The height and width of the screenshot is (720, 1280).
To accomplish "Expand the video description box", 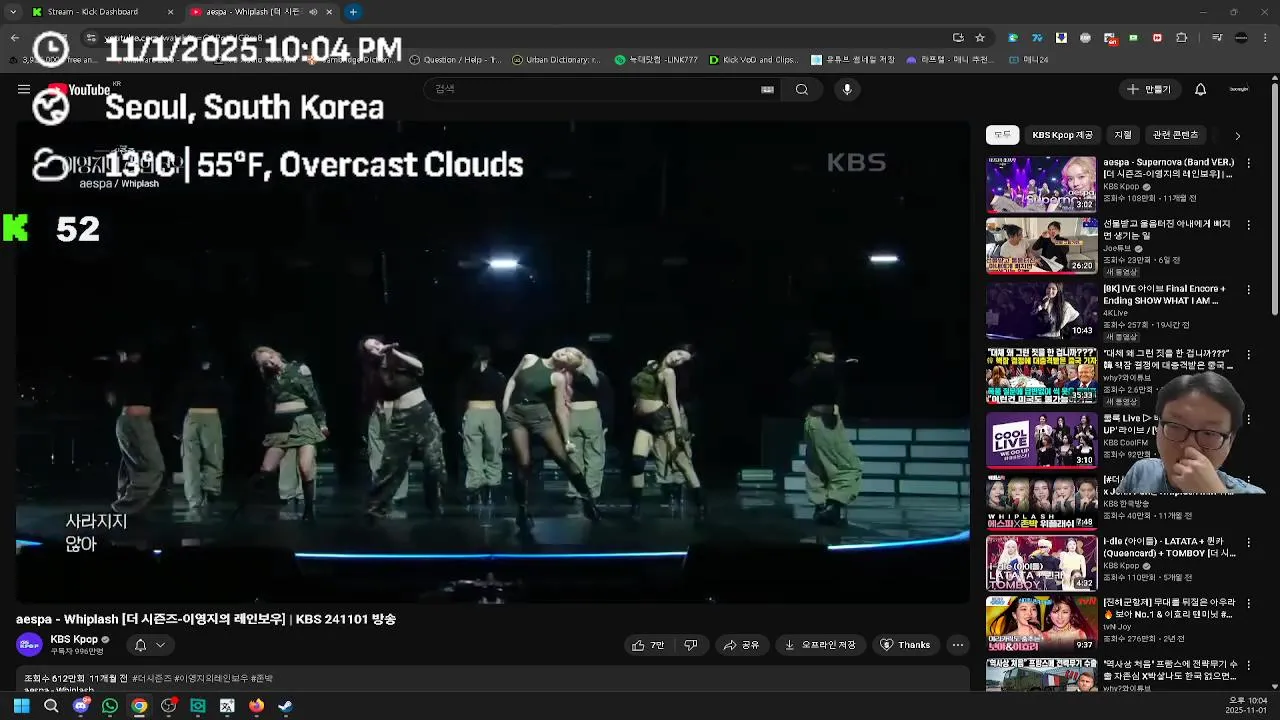I will pyautogui.click(x=492, y=679).
